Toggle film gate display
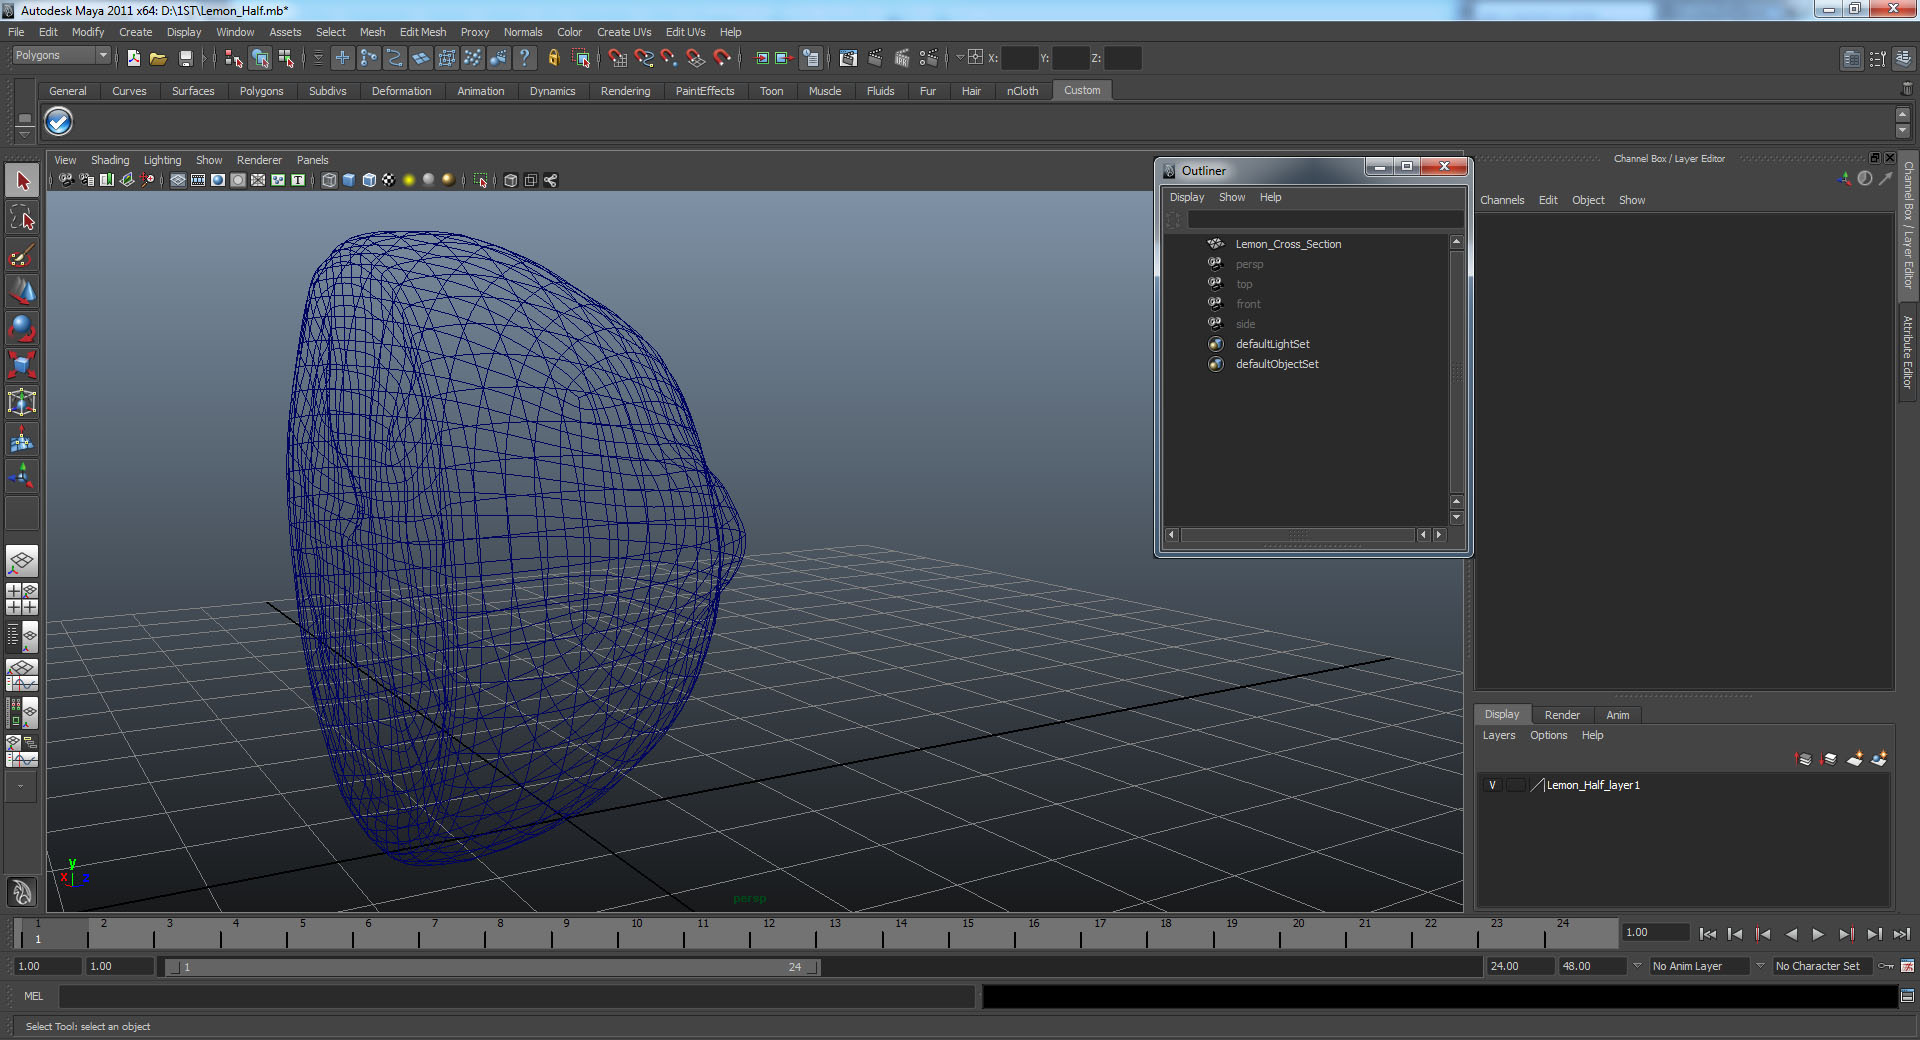The width and height of the screenshot is (1920, 1040). pyautogui.click(x=198, y=180)
